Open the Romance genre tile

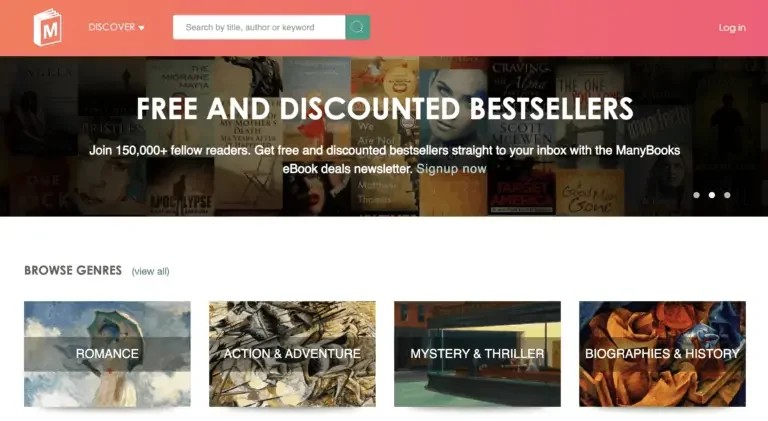point(107,354)
